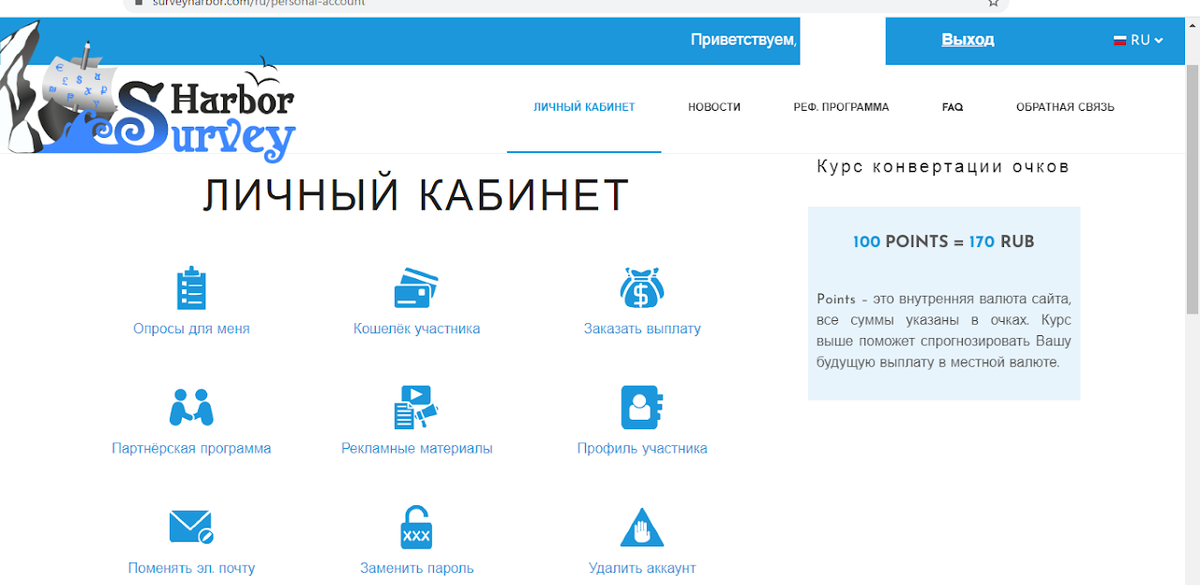Click the Курс конвертации очков heading
The image size is (1200, 585).
[x=943, y=166]
